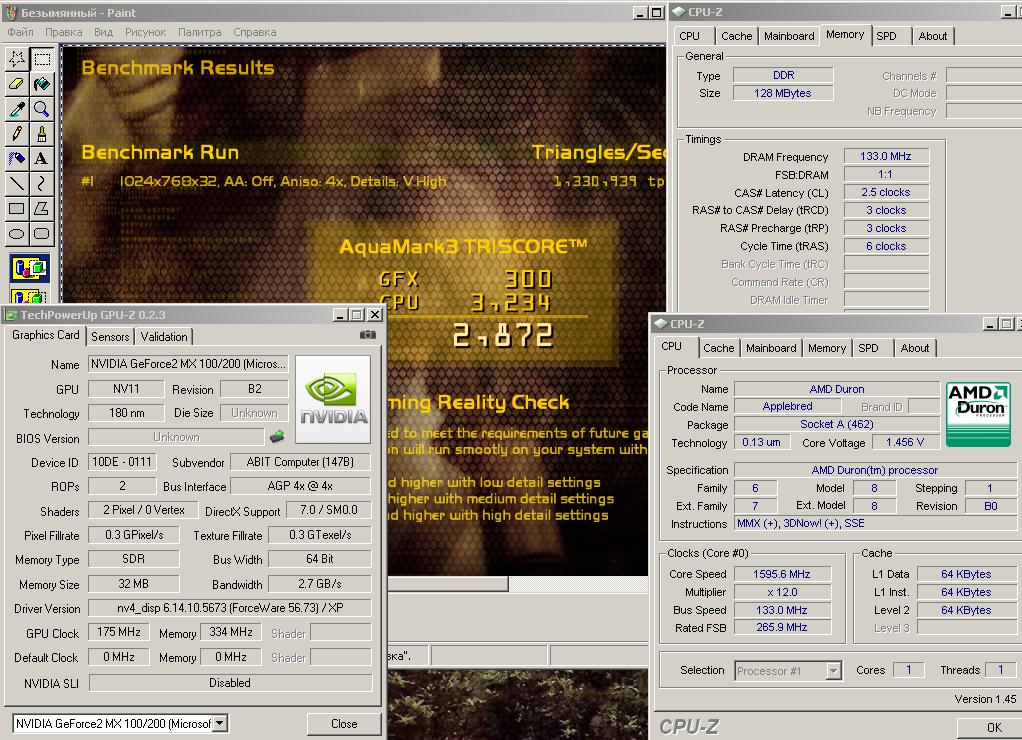Screen dimensions: 1022x740
Task: Open About tab in upper CPU-Z window
Action: [x=933, y=37]
